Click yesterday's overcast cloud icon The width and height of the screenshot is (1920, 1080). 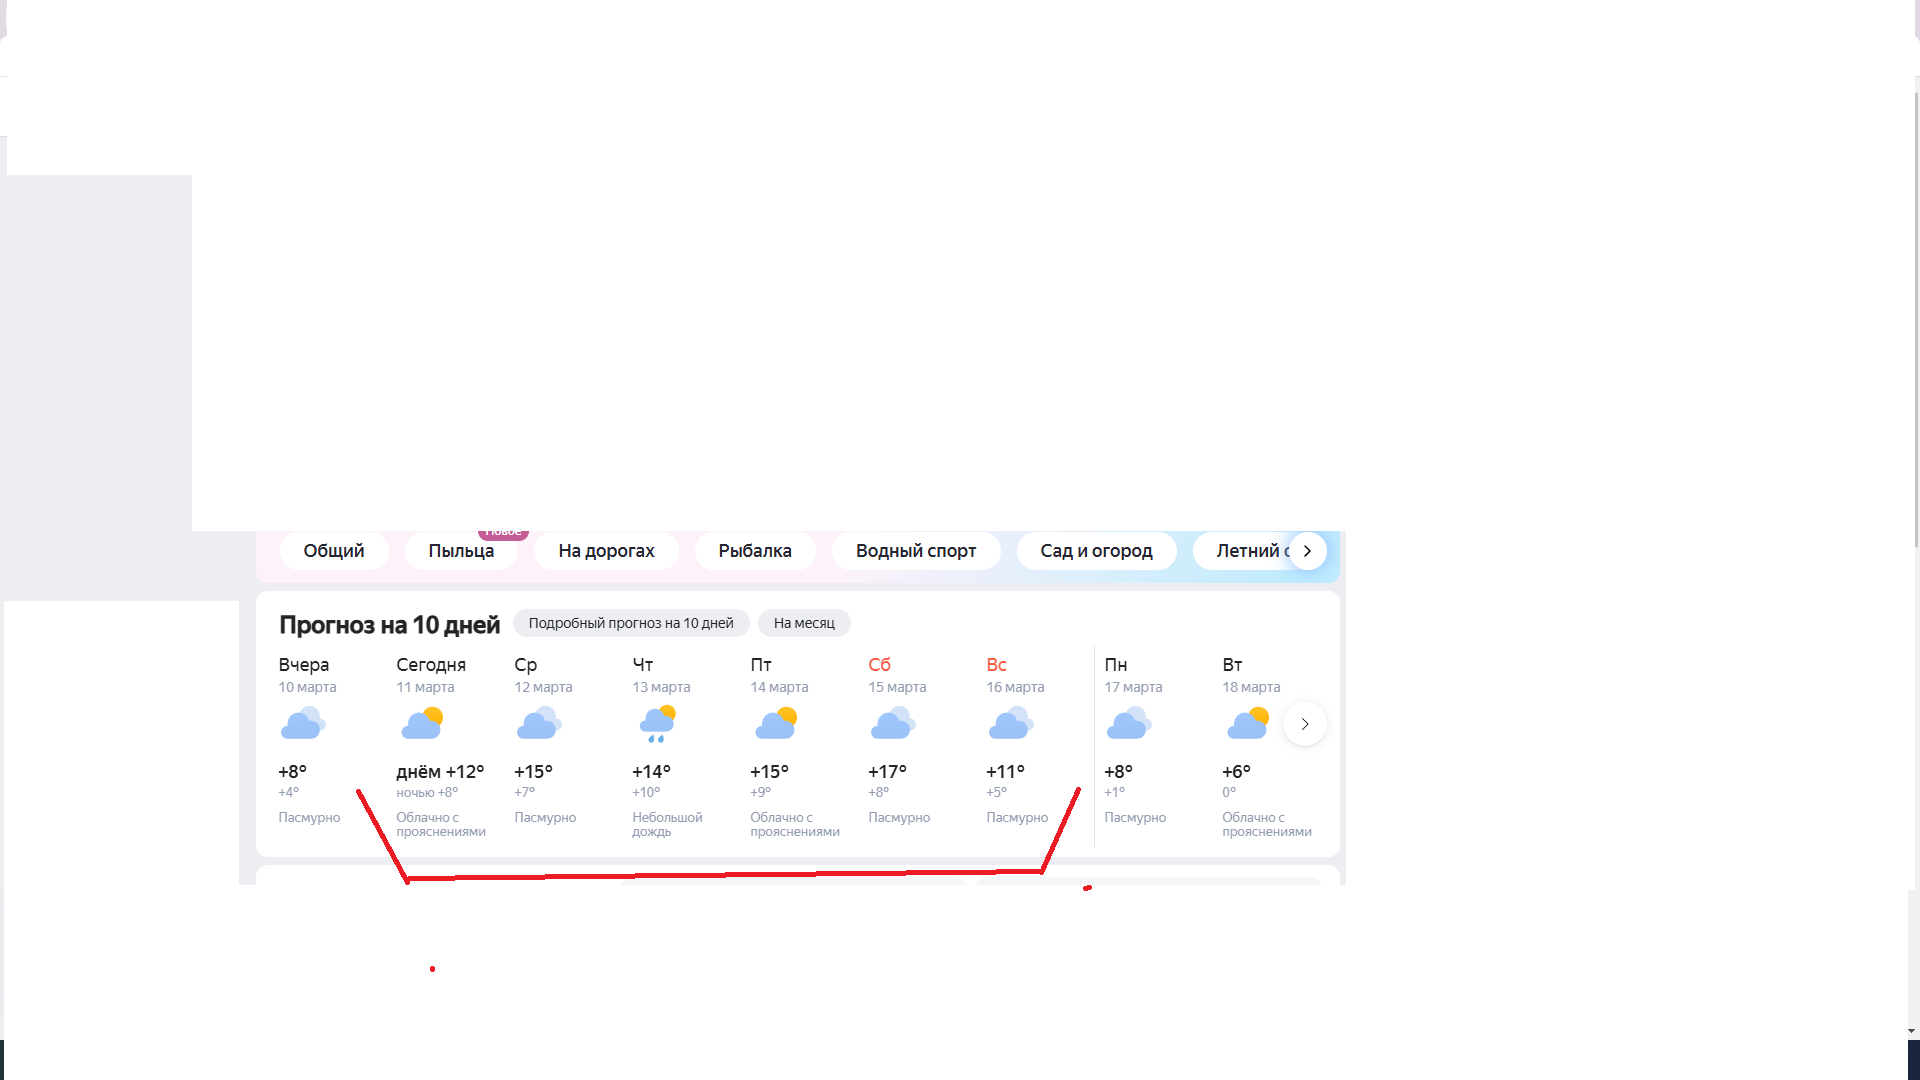click(303, 723)
